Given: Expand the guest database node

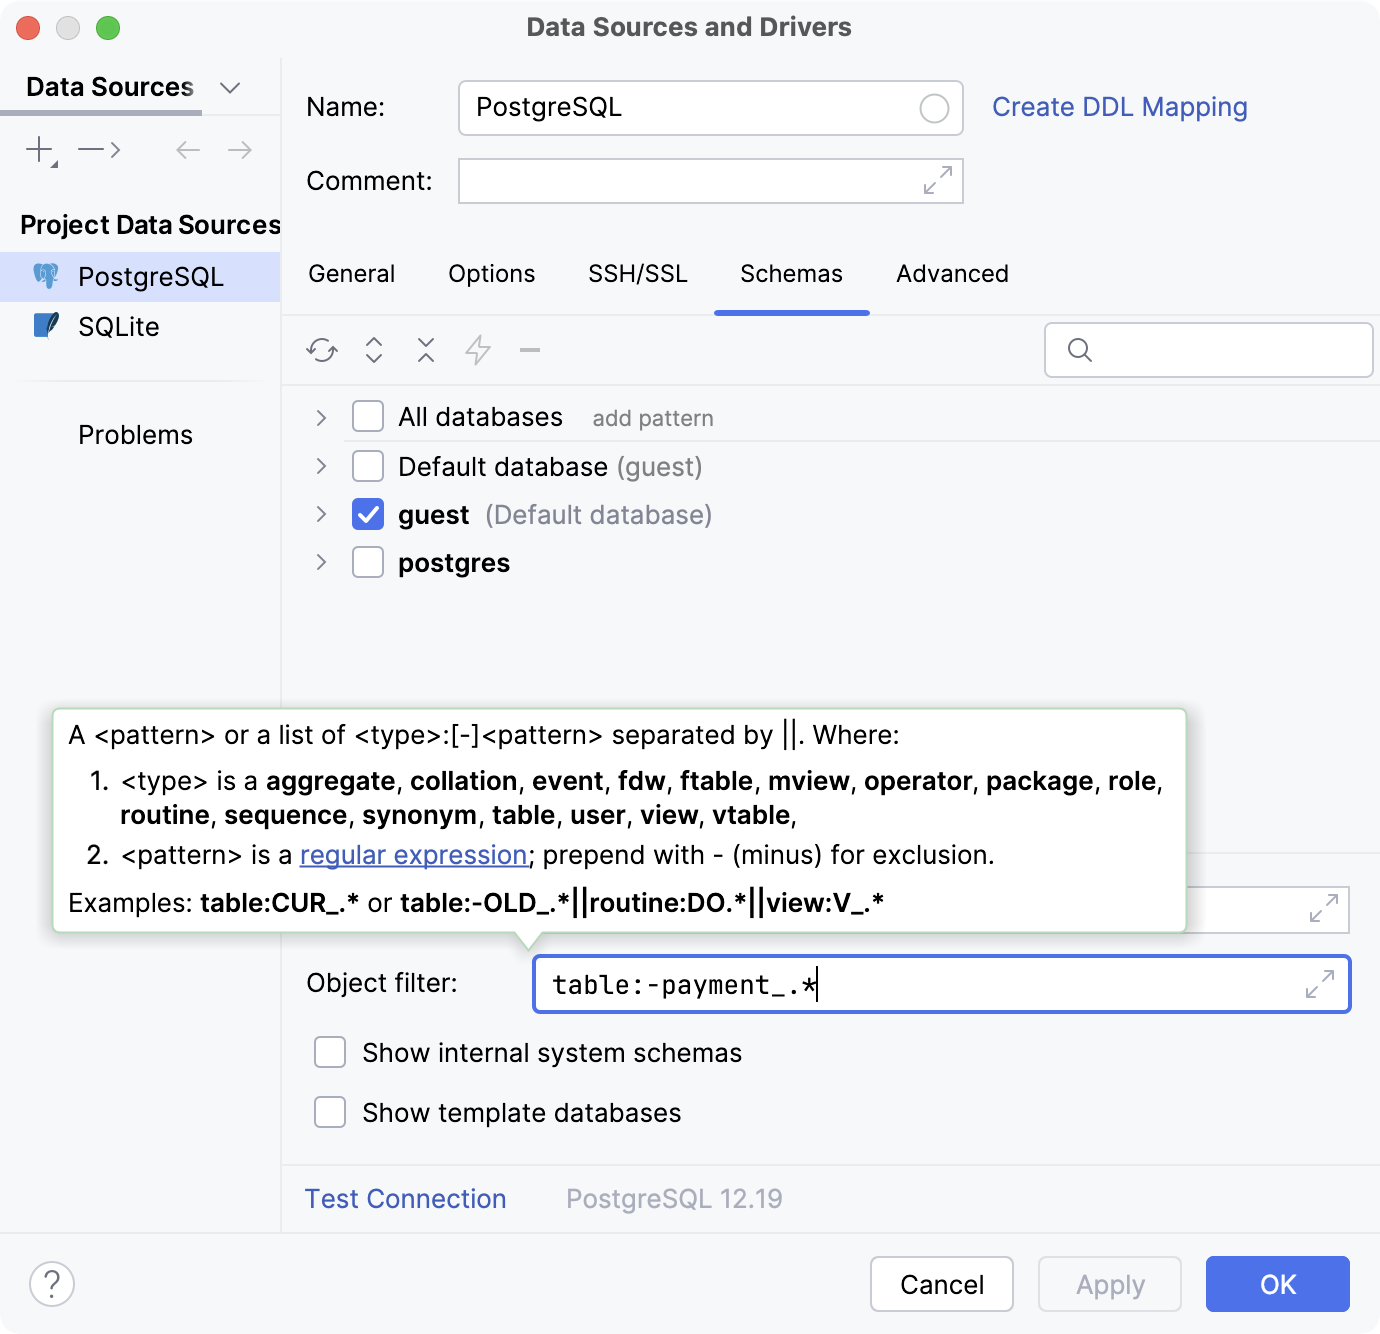Looking at the screenshot, I should click(x=320, y=514).
